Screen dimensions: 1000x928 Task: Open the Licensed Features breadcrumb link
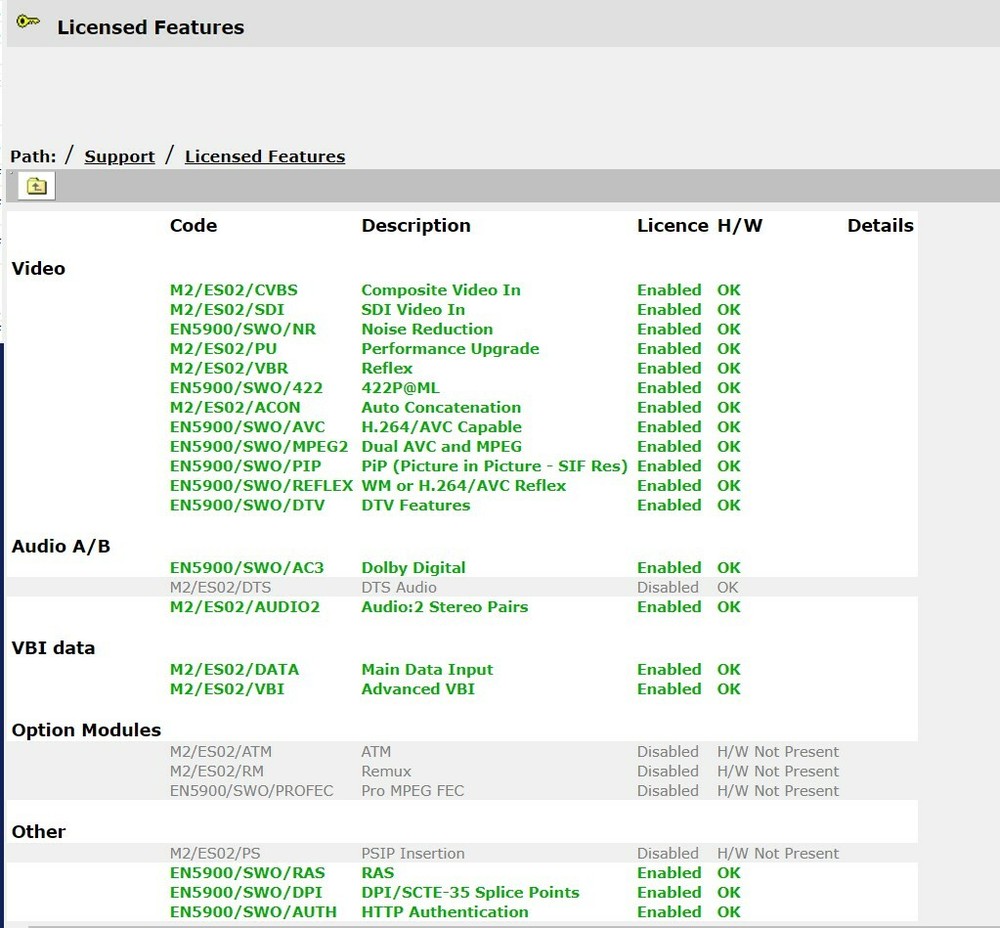(x=265, y=156)
